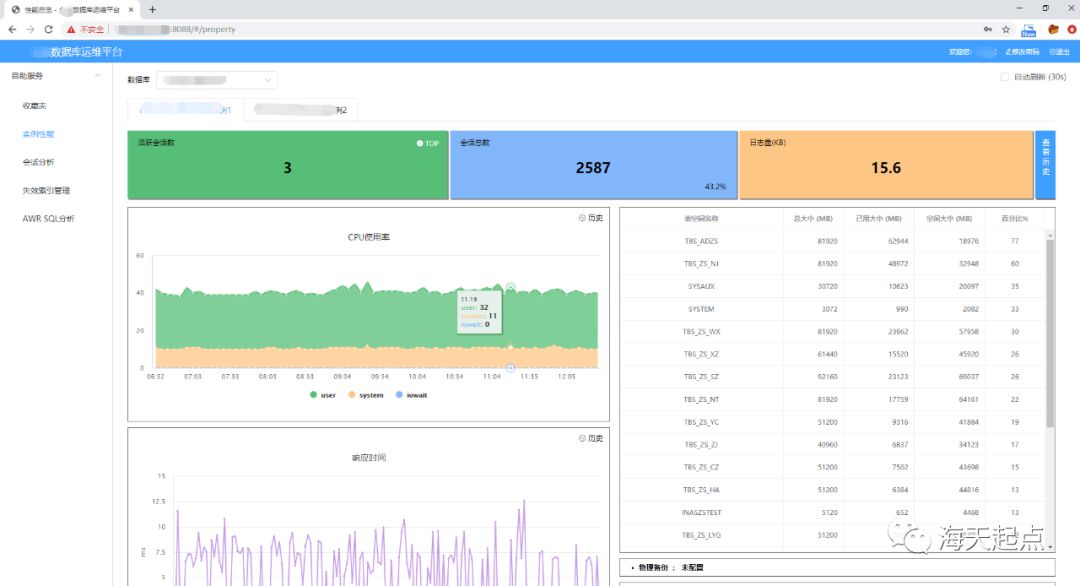Viewport: 1080px width, 586px height.
Task: Toggle the user series in CPU legend
Action: click(322, 395)
